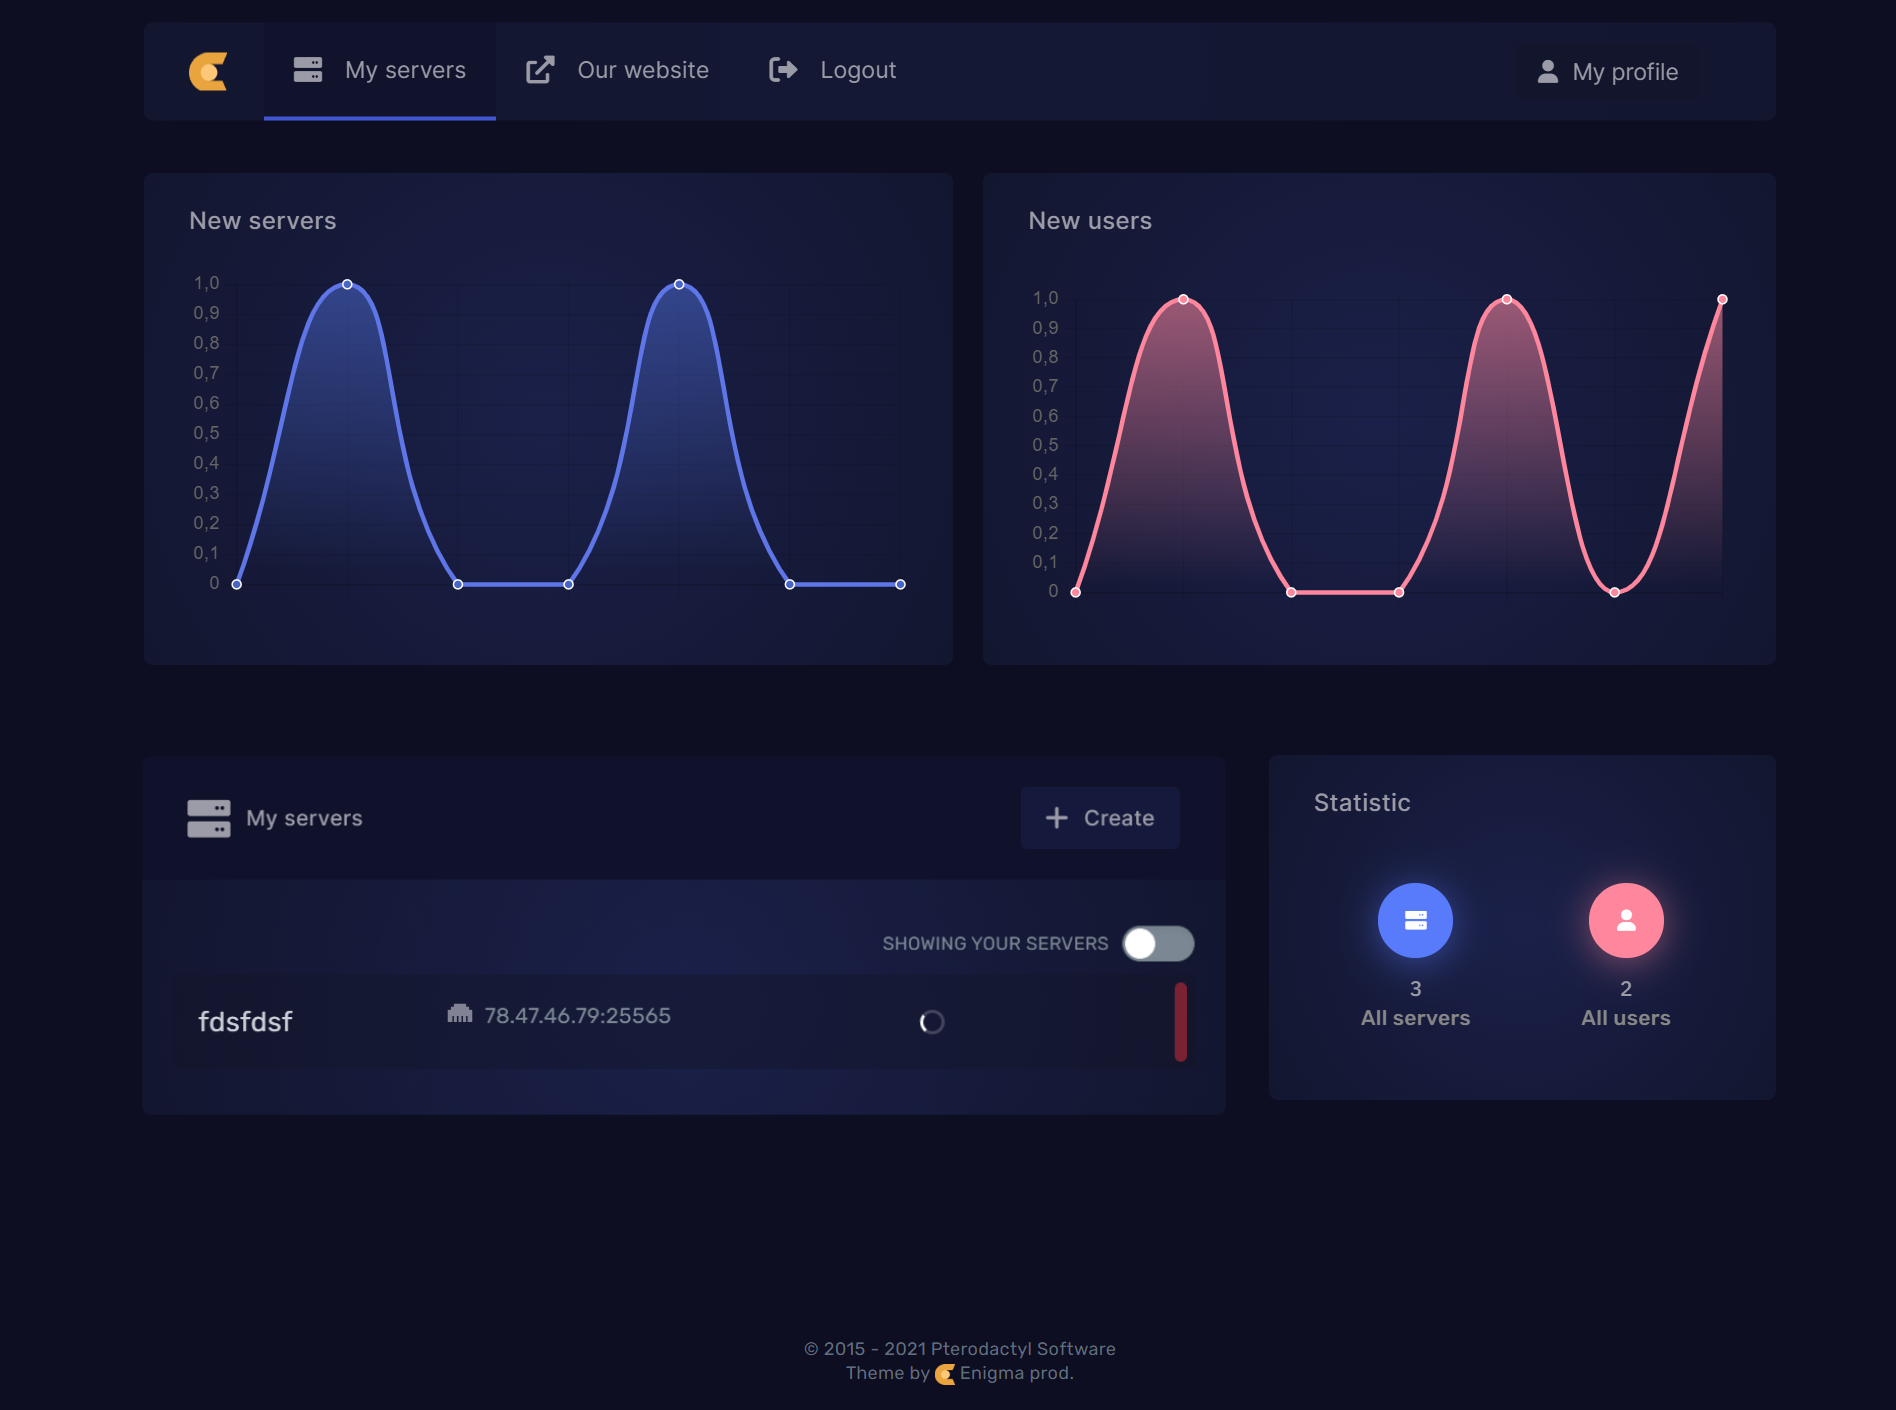This screenshot has width=1896, height=1410.
Task: Click the user silhouette icon beside My profile
Action: click(1547, 72)
